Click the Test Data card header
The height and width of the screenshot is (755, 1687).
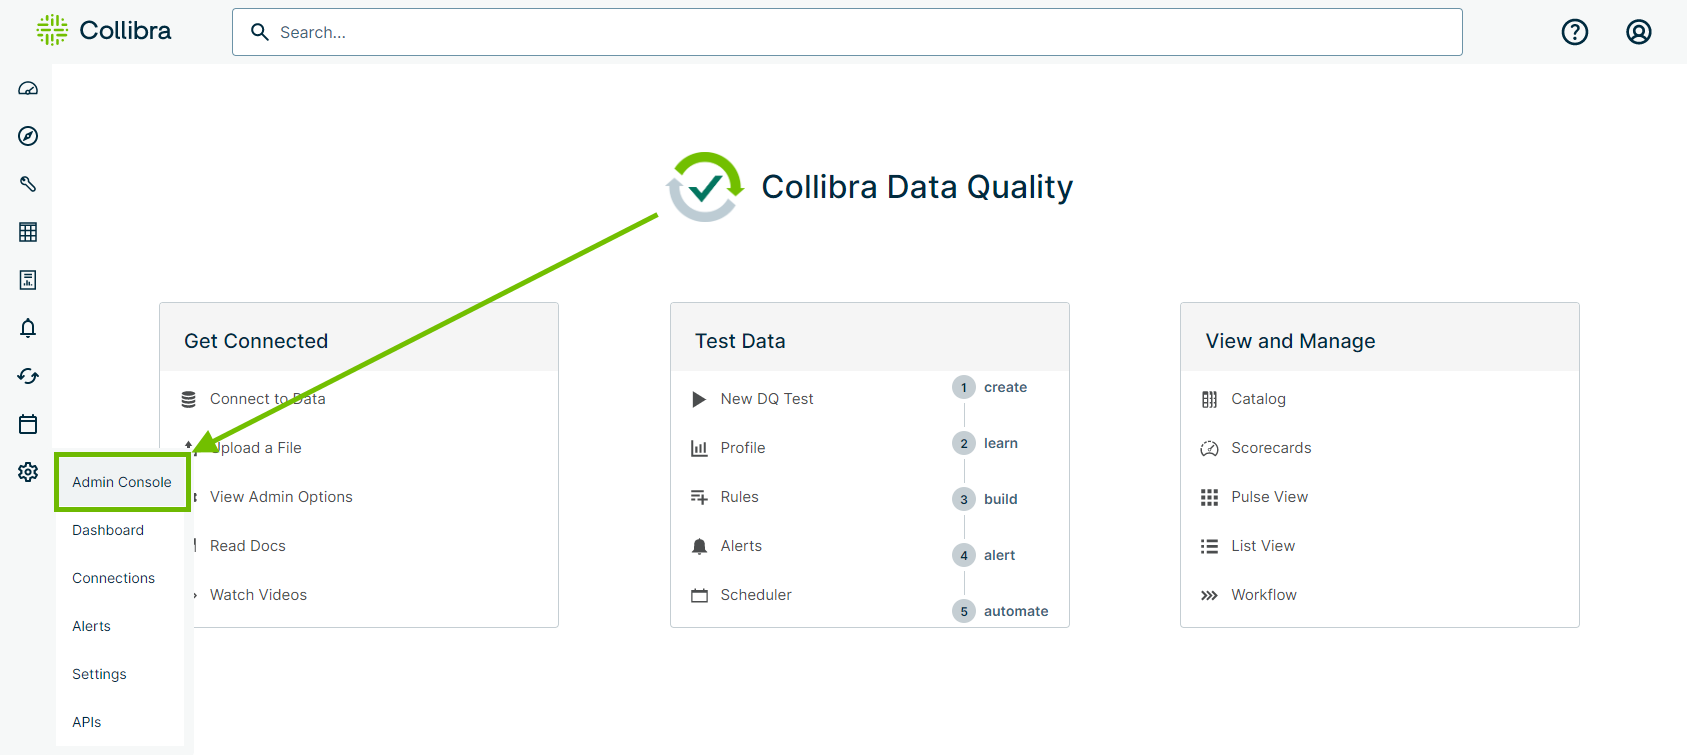[x=870, y=338]
